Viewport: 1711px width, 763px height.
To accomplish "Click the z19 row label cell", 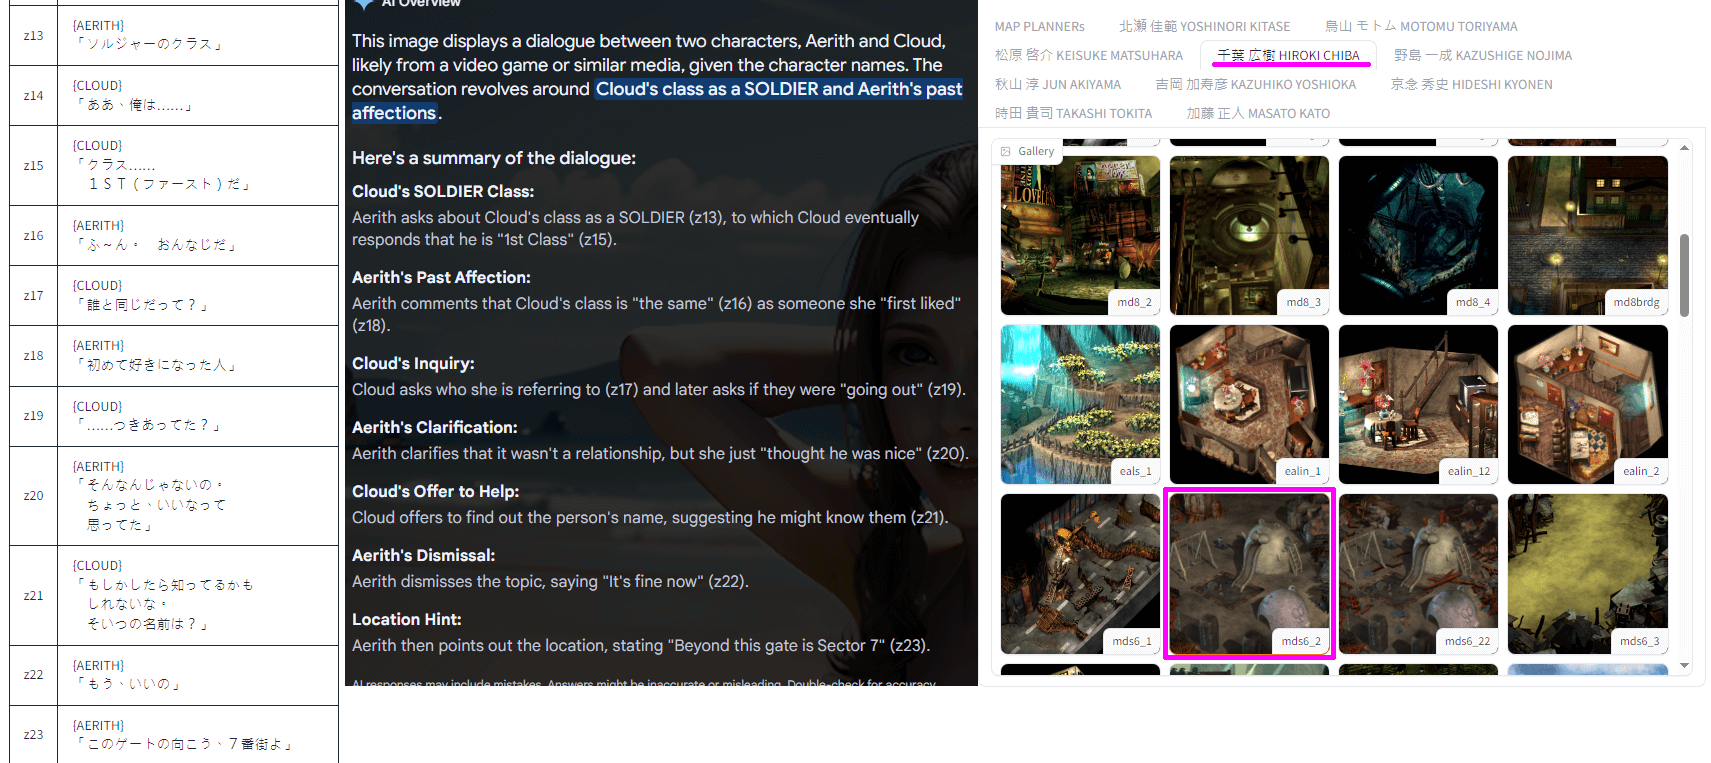I will [33, 416].
